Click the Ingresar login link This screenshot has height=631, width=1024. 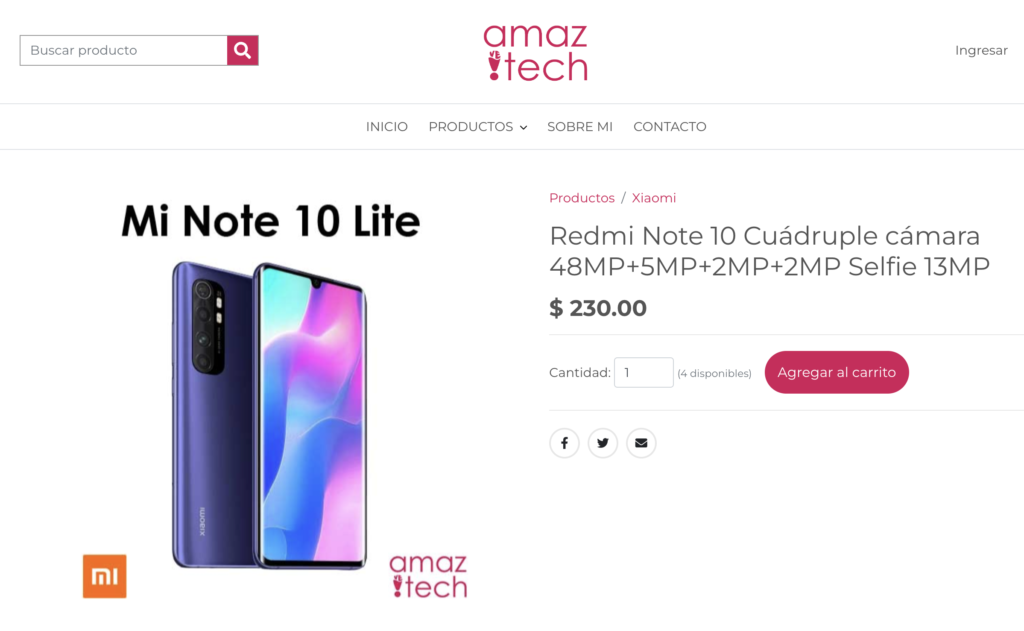981,50
